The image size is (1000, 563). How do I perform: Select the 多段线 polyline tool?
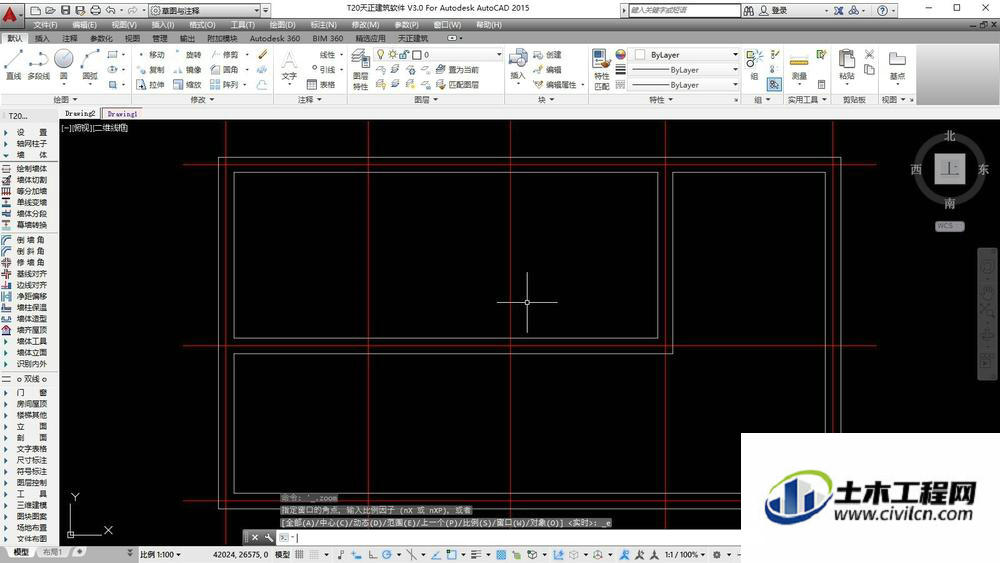38,65
